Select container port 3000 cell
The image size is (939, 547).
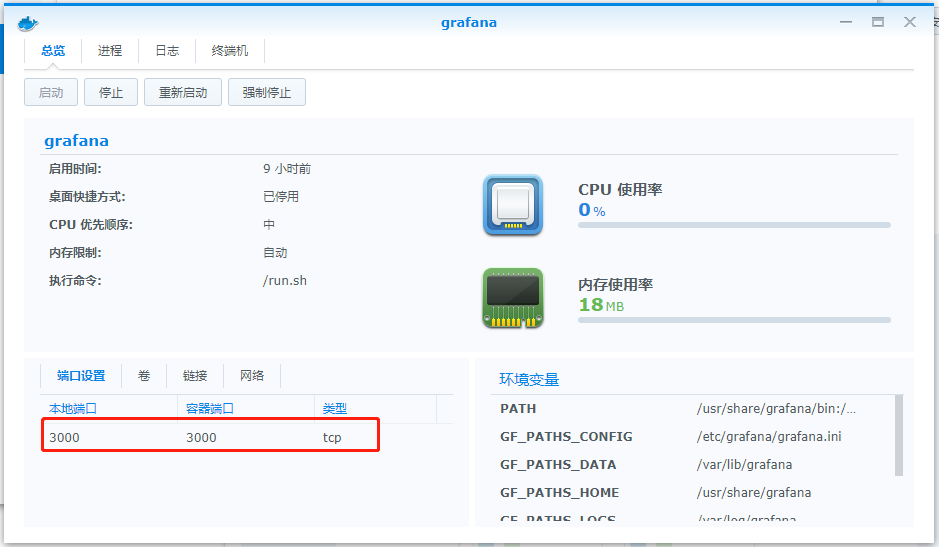point(201,437)
